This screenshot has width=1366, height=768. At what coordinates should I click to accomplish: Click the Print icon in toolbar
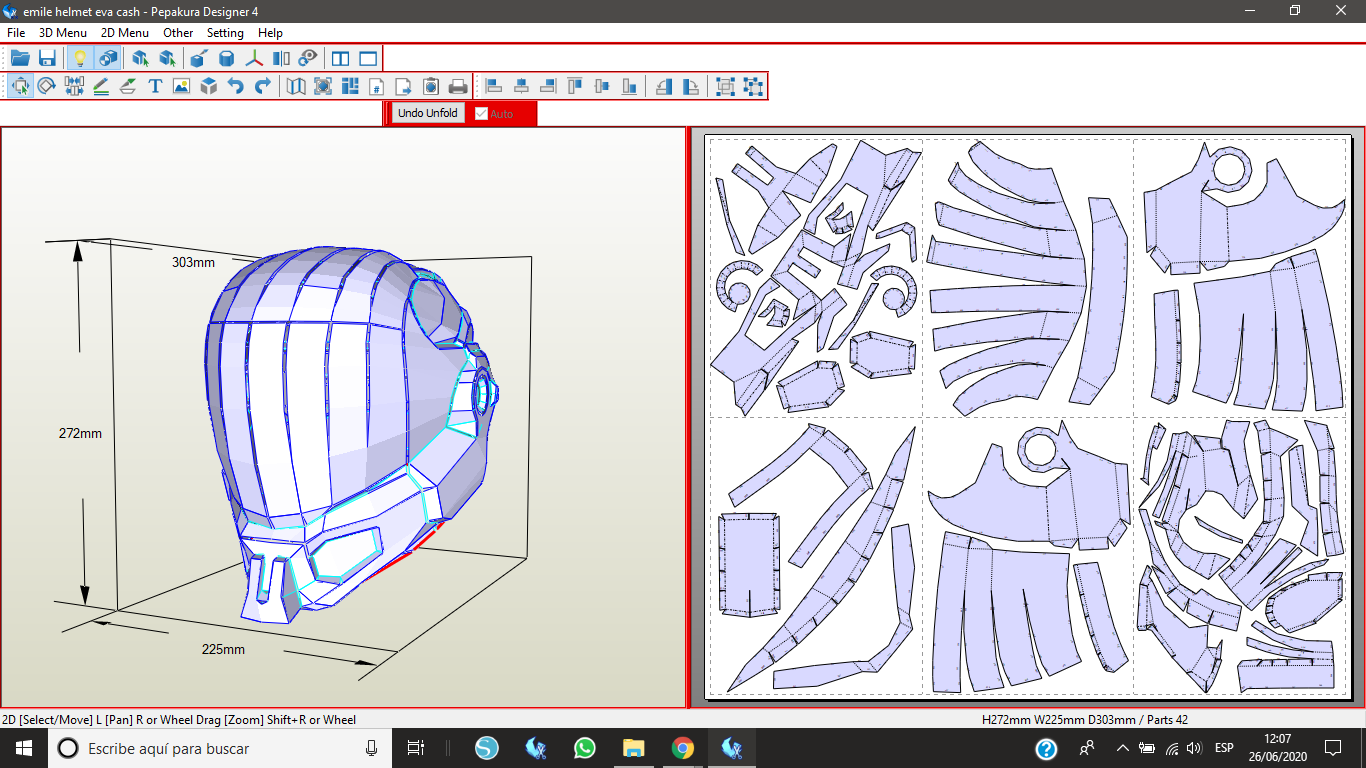coord(457,86)
